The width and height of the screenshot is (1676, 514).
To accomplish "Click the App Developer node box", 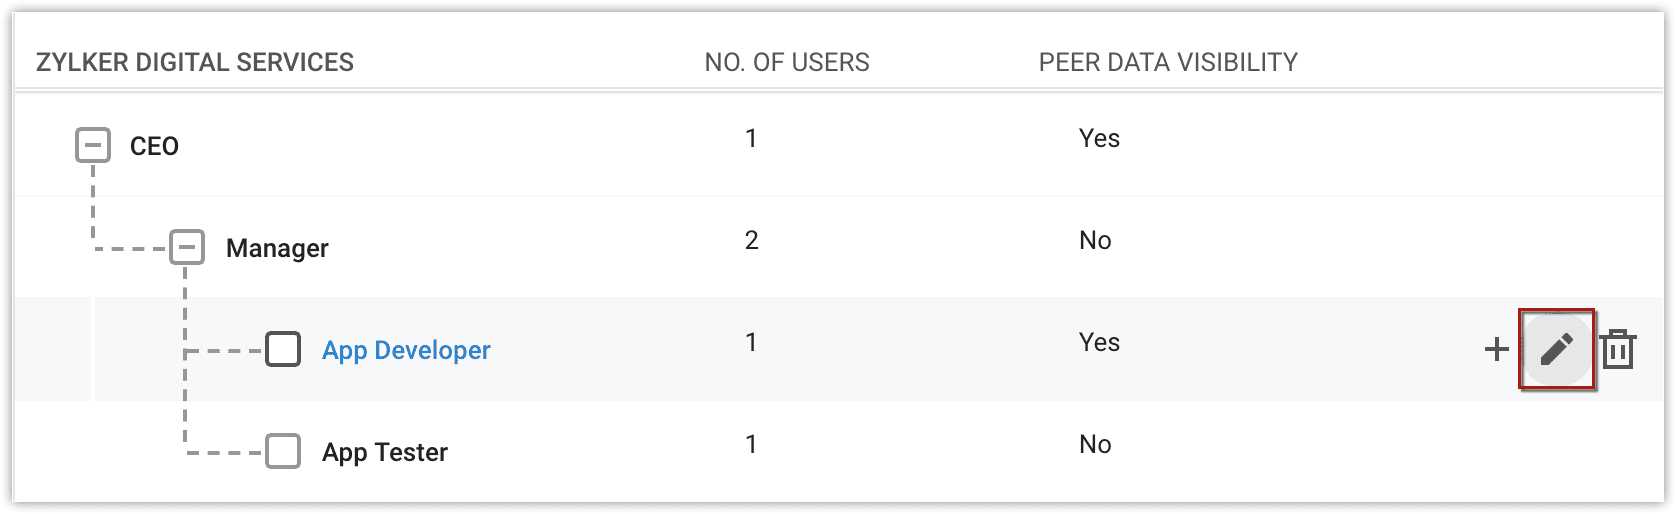I will pyautogui.click(x=283, y=349).
